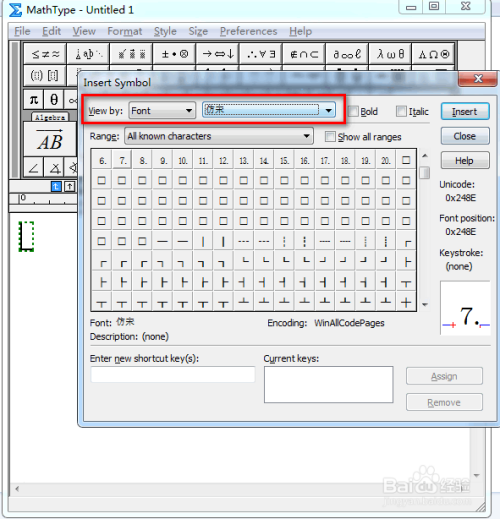The height and width of the screenshot is (519, 500).
Task: Select the '7.' symbol cell
Action: coord(123,161)
